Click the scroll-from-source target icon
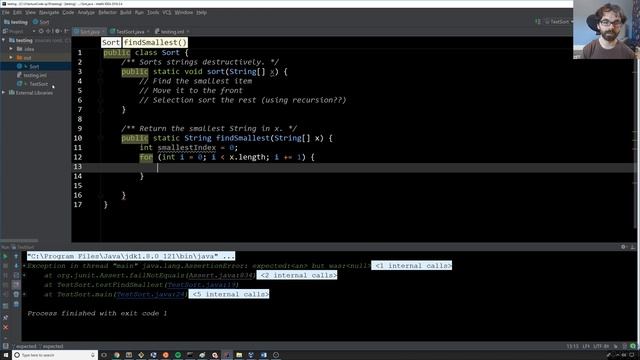The image size is (640, 360). (41, 31)
